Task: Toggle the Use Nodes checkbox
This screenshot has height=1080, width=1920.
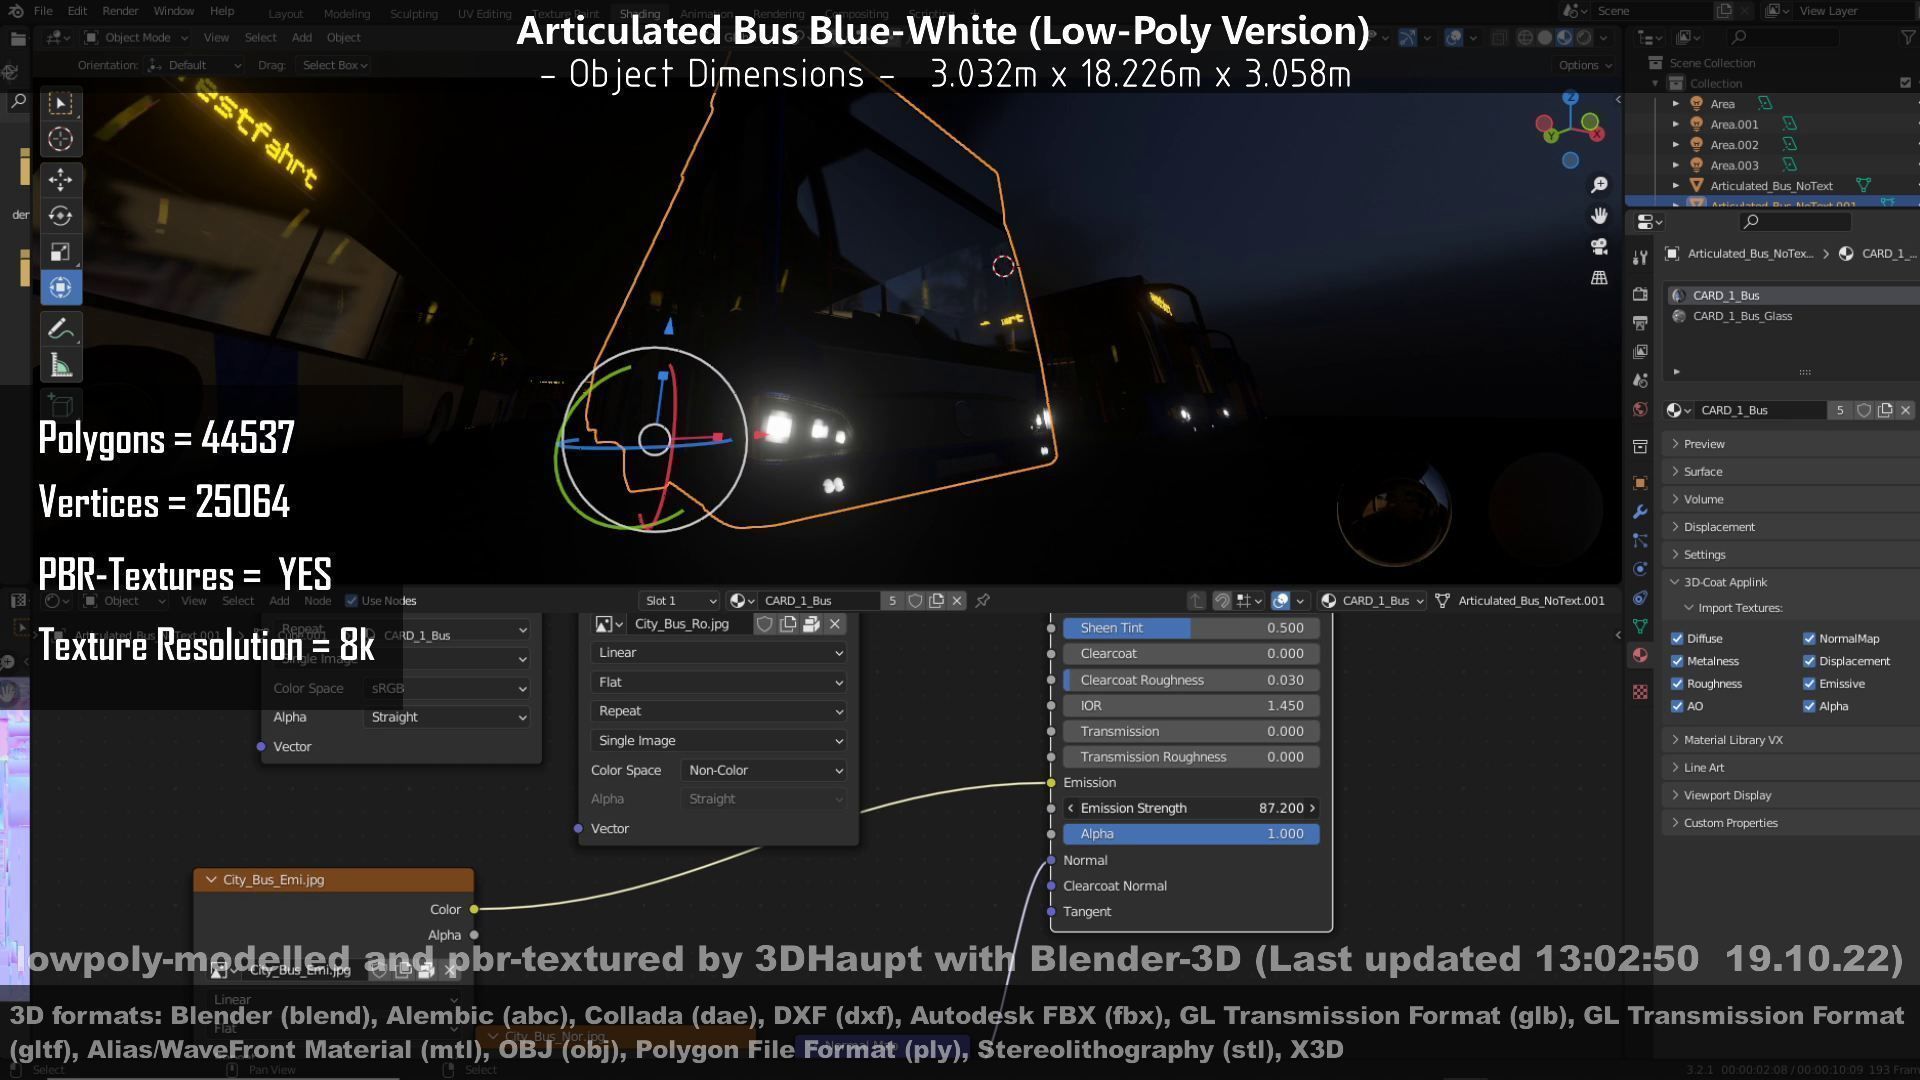Action: click(x=351, y=601)
